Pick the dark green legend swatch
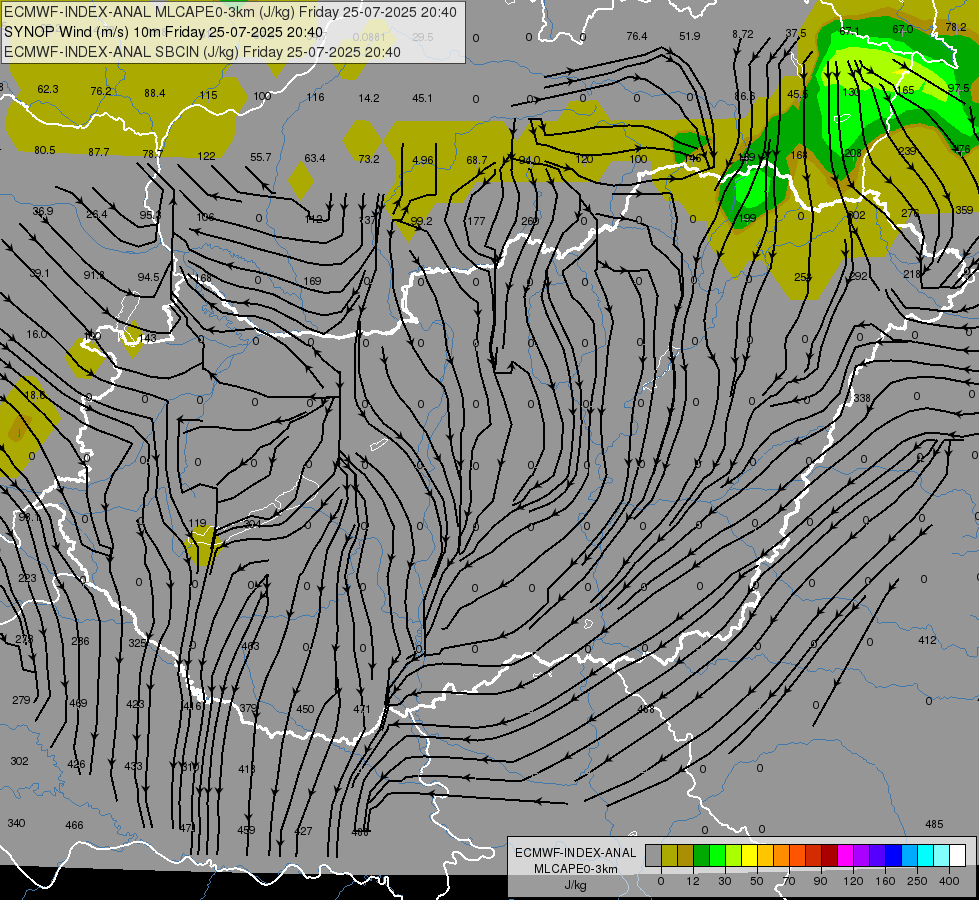The height and width of the screenshot is (900, 979). click(701, 855)
